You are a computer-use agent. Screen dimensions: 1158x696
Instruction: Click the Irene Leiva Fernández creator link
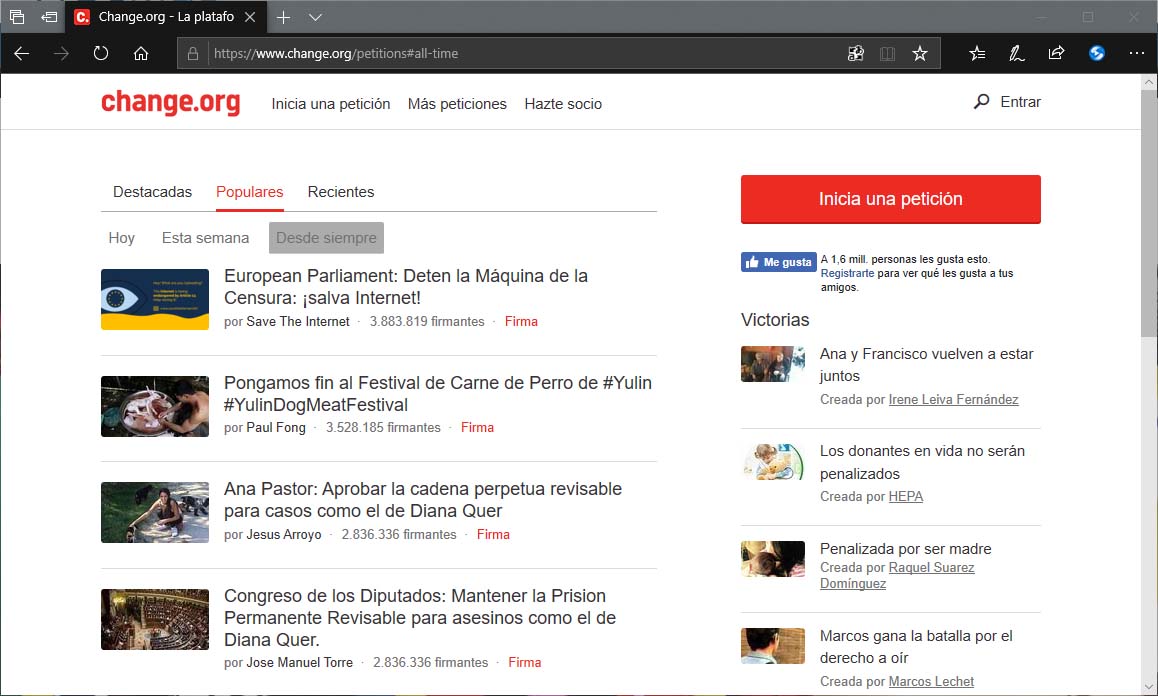pos(953,400)
